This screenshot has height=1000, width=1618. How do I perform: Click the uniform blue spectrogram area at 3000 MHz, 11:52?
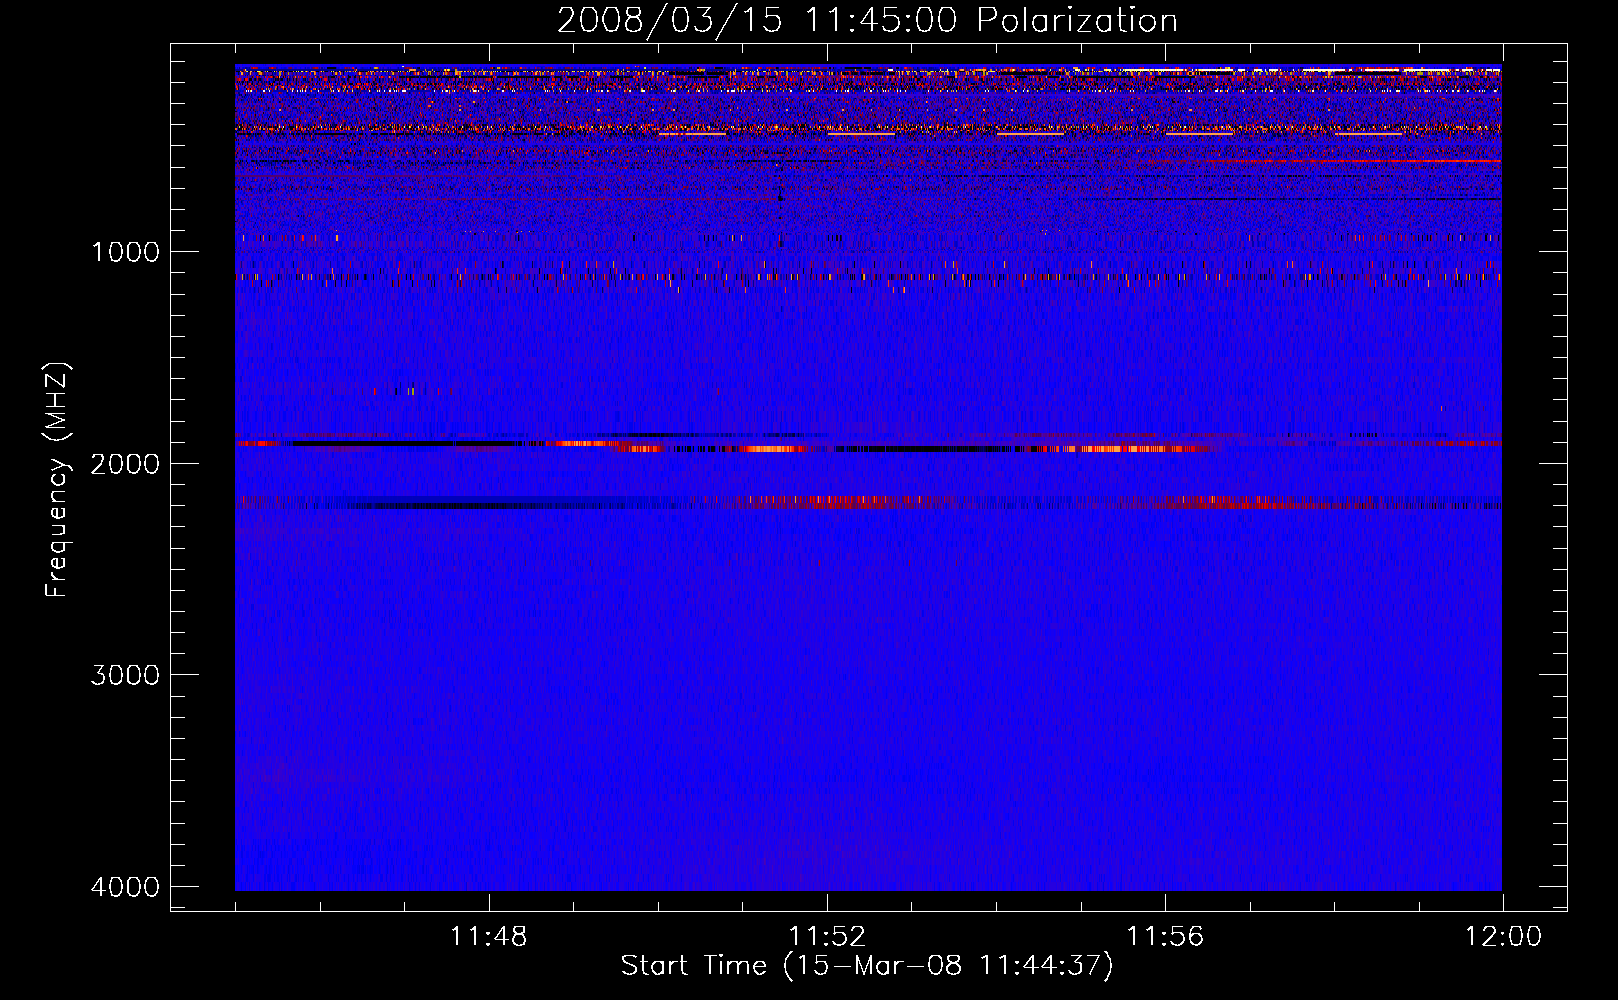[827, 675]
